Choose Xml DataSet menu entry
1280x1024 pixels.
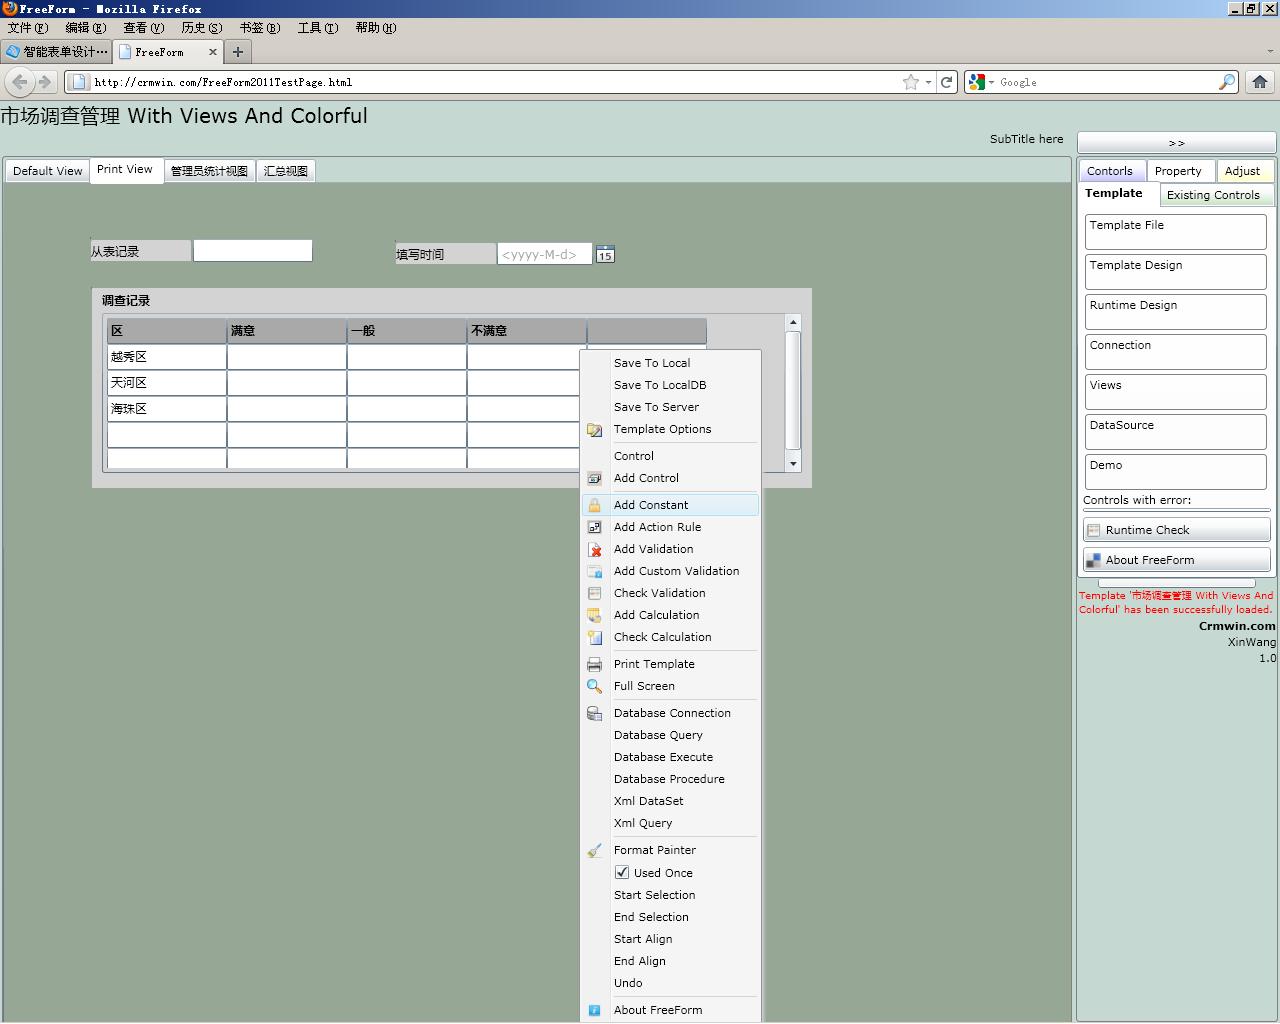(648, 801)
